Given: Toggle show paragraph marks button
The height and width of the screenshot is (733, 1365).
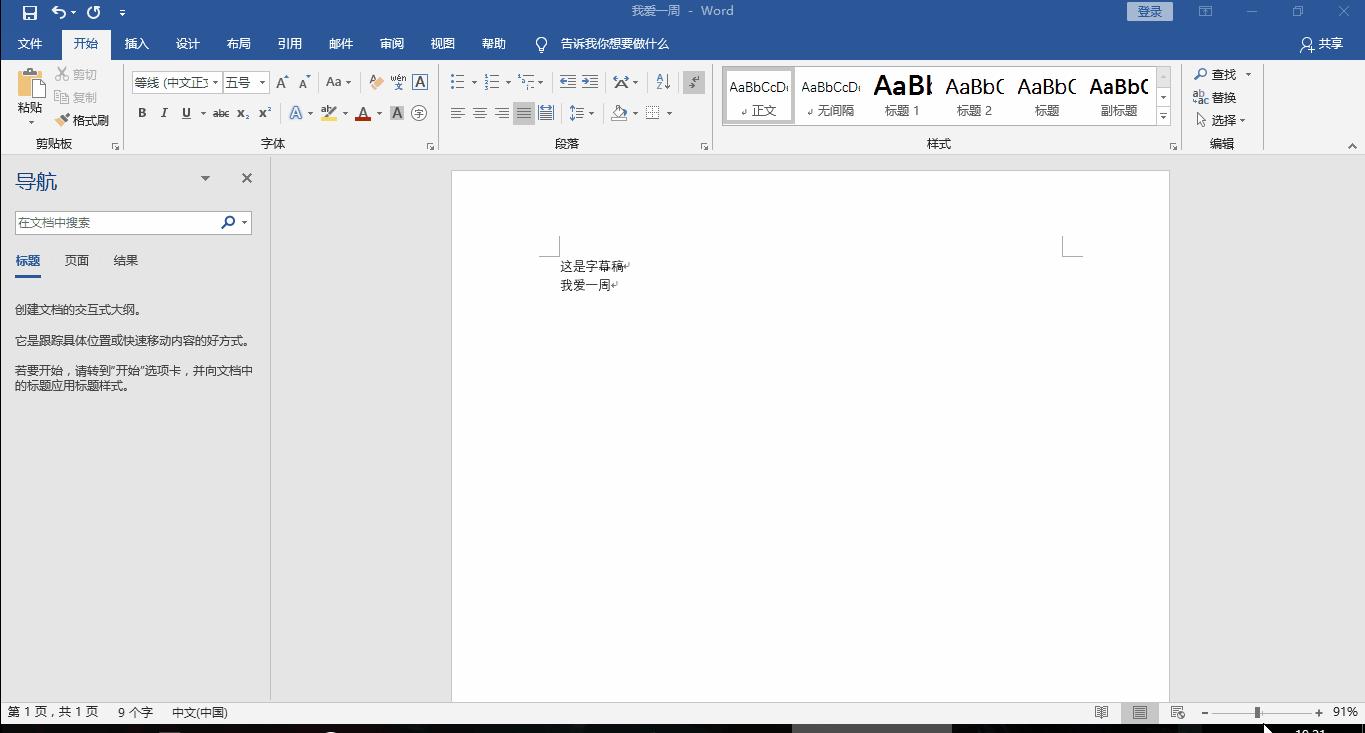Looking at the screenshot, I should (x=694, y=82).
